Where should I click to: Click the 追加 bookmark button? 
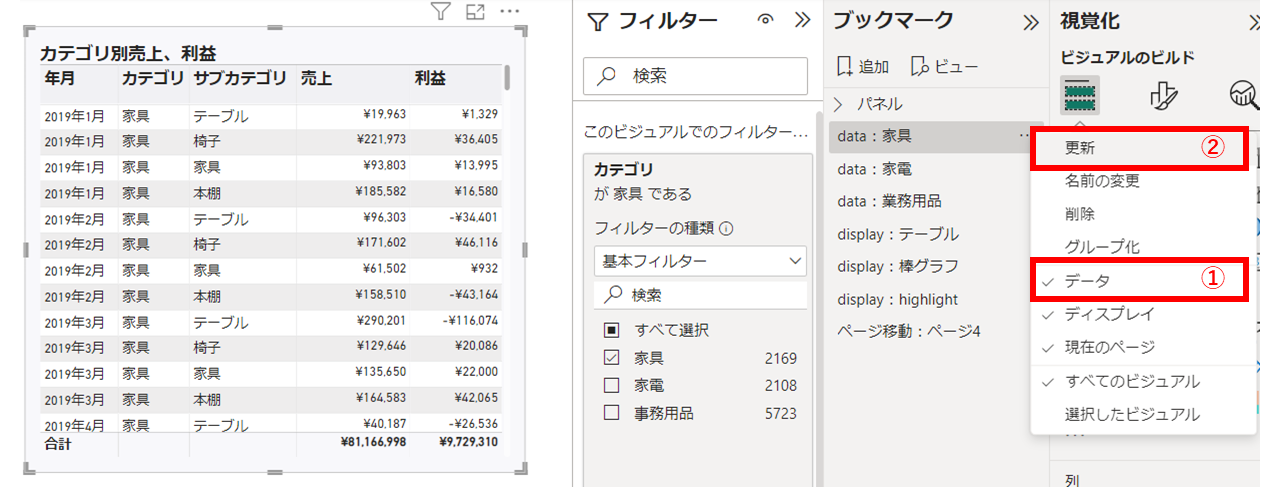[x=863, y=66]
